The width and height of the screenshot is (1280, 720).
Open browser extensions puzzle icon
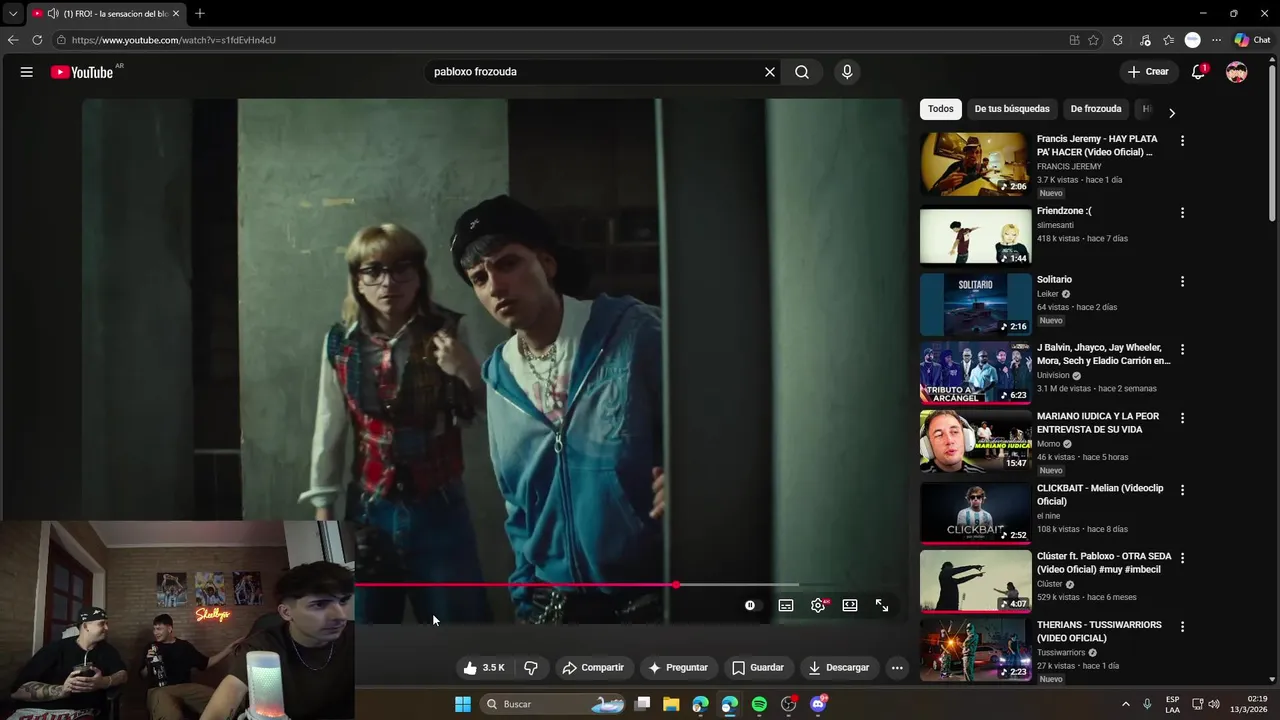(1117, 40)
